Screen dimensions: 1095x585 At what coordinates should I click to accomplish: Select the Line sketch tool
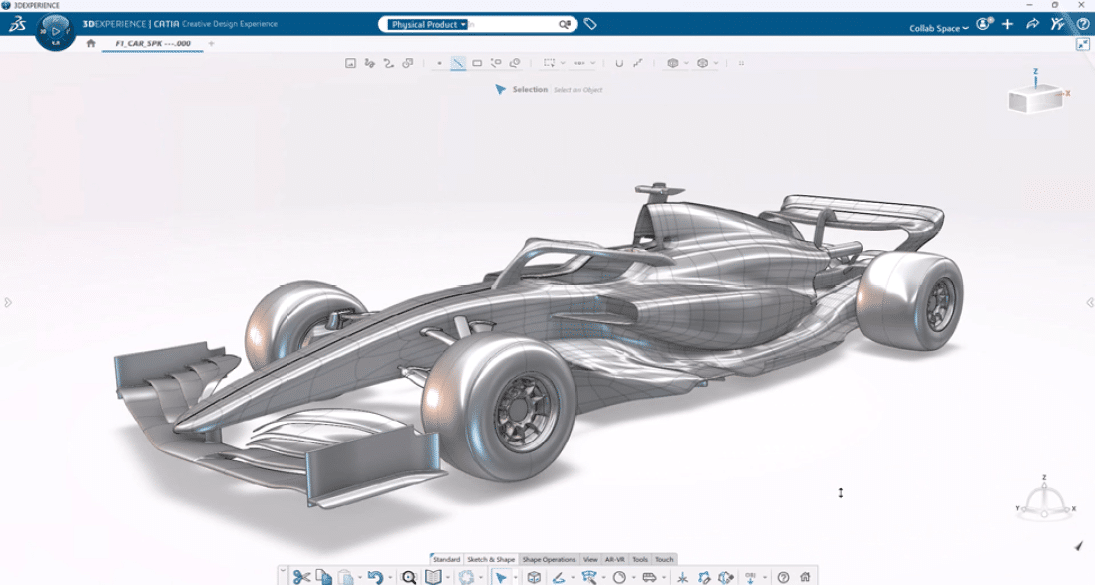tap(457, 63)
